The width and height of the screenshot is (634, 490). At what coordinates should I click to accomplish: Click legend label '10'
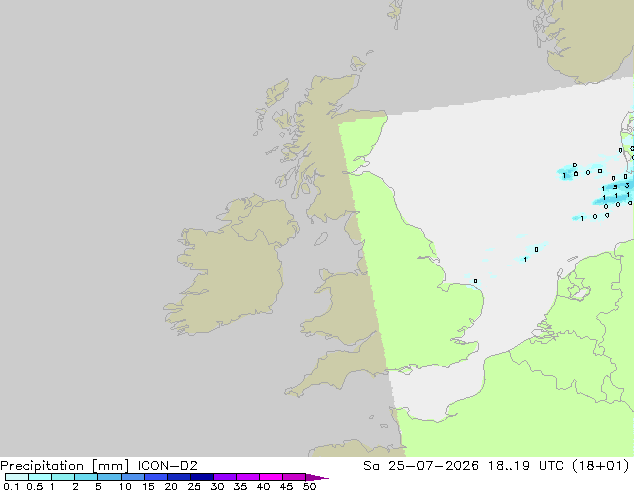[x=125, y=486]
